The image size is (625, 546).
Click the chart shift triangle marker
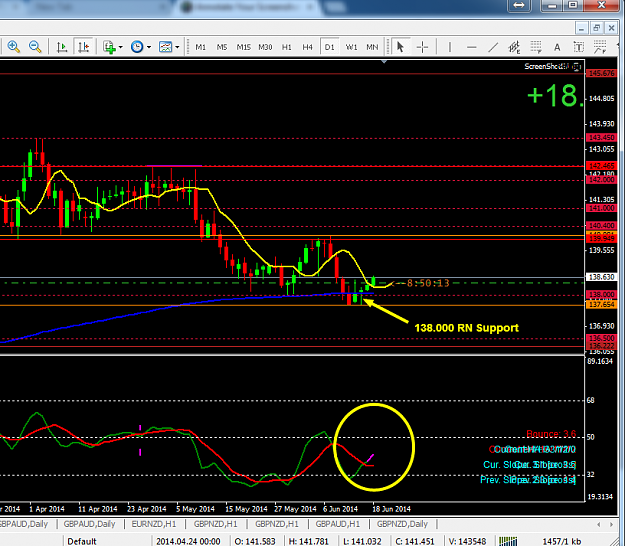coord(384,62)
